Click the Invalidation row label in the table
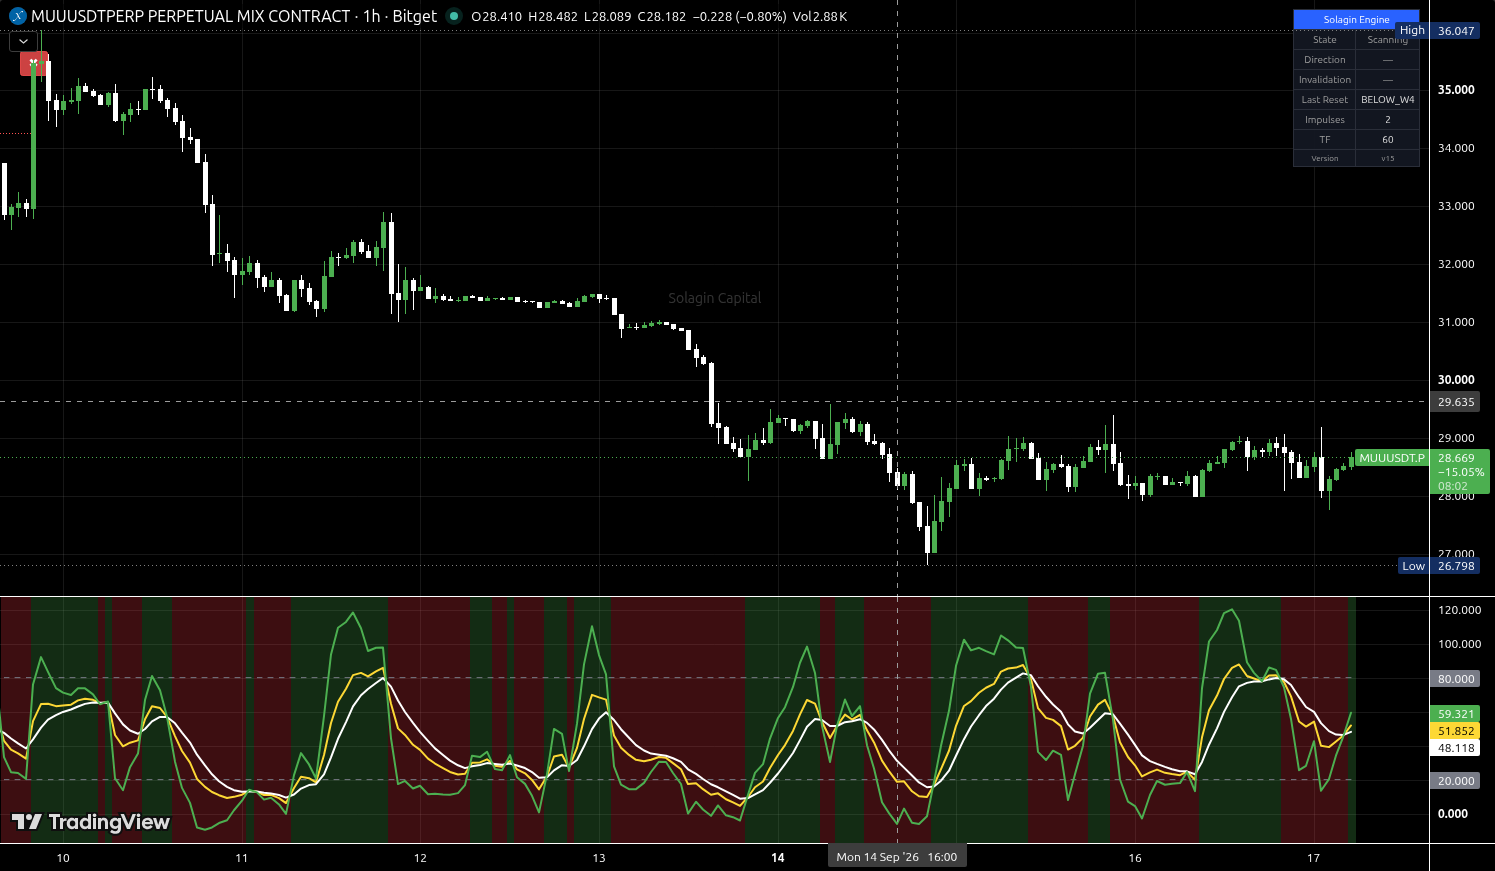Image resolution: width=1495 pixels, height=871 pixels. click(1324, 80)
